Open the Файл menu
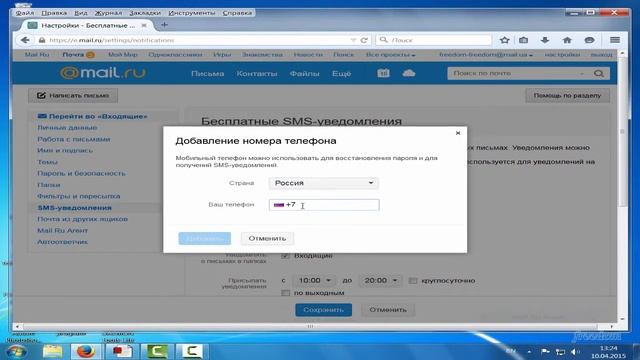The height and width of the screenshot is (360, 640). (25, 13)
